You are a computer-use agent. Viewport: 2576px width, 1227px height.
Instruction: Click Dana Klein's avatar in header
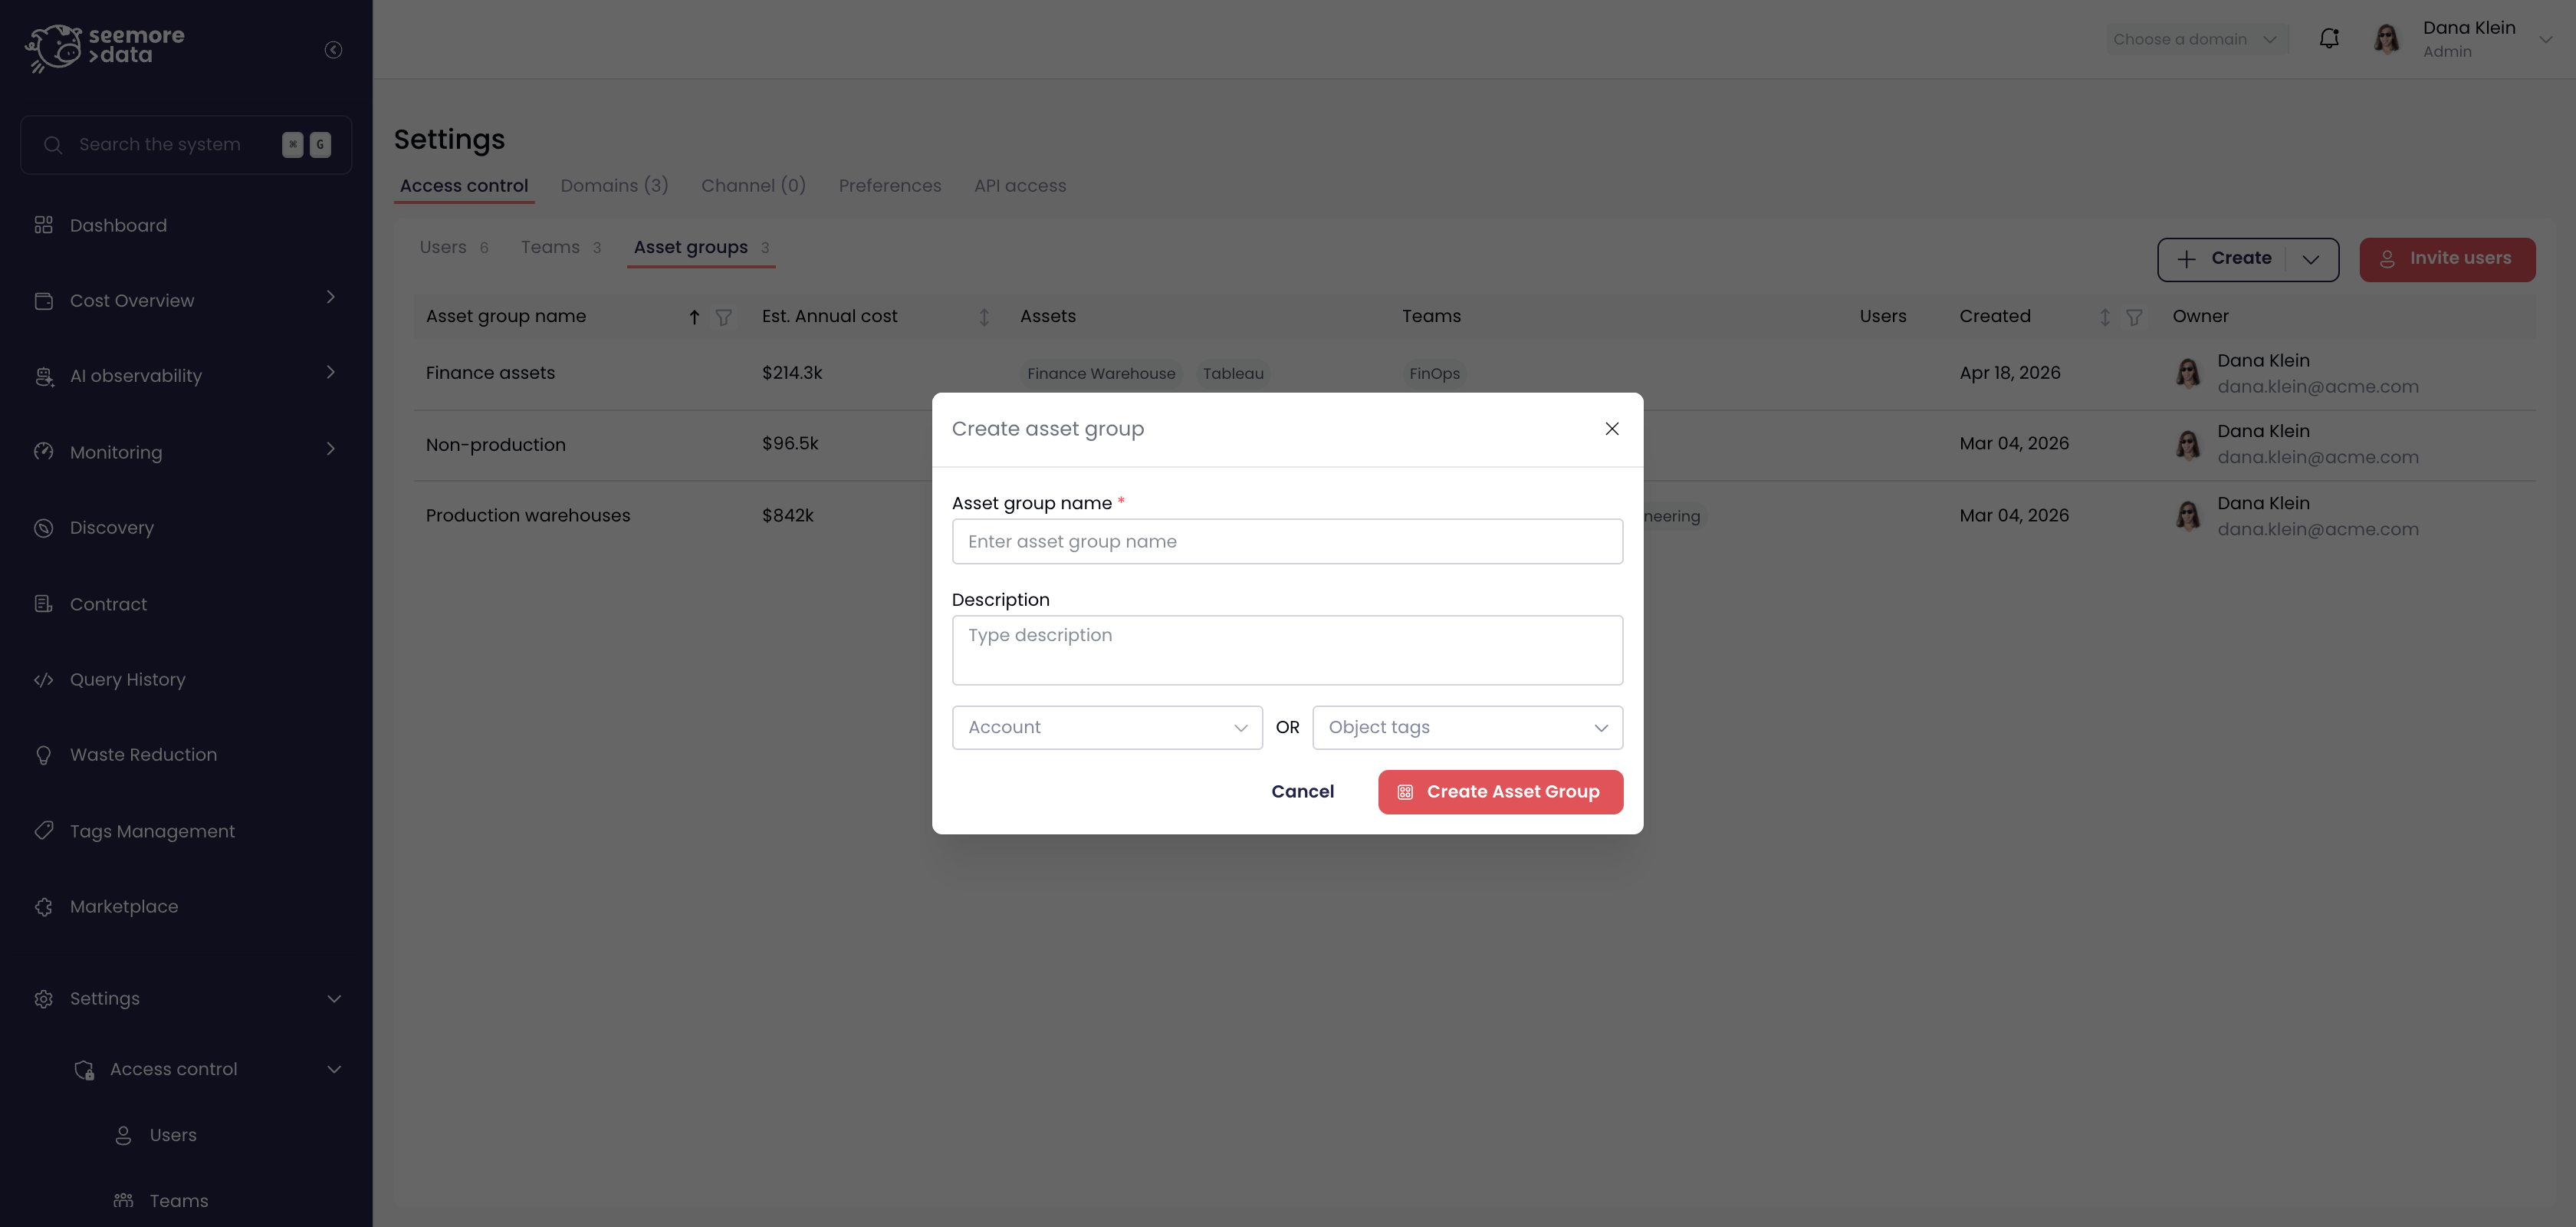[2387, 39]
